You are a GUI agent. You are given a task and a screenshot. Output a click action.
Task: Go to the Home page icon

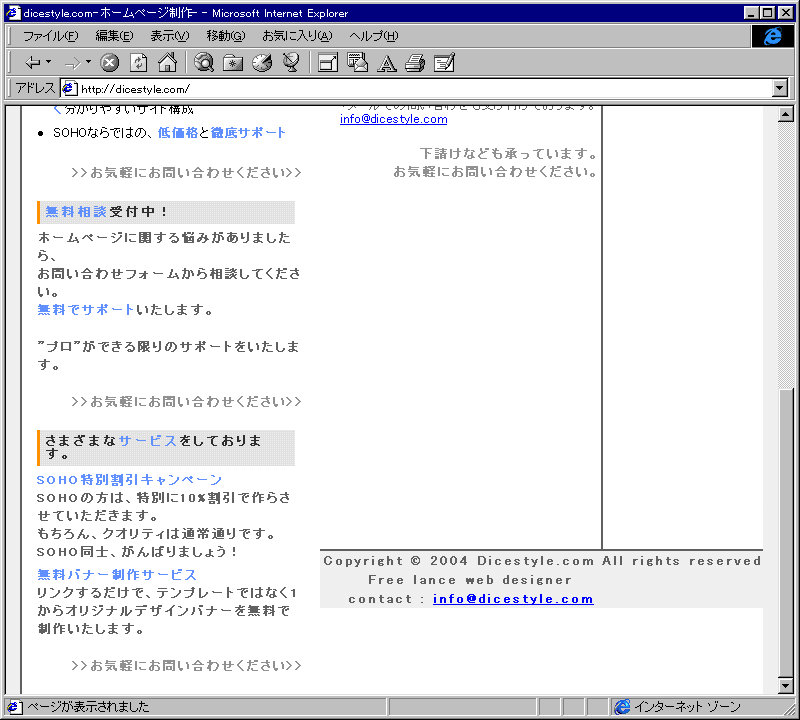(x=167, y=63)
